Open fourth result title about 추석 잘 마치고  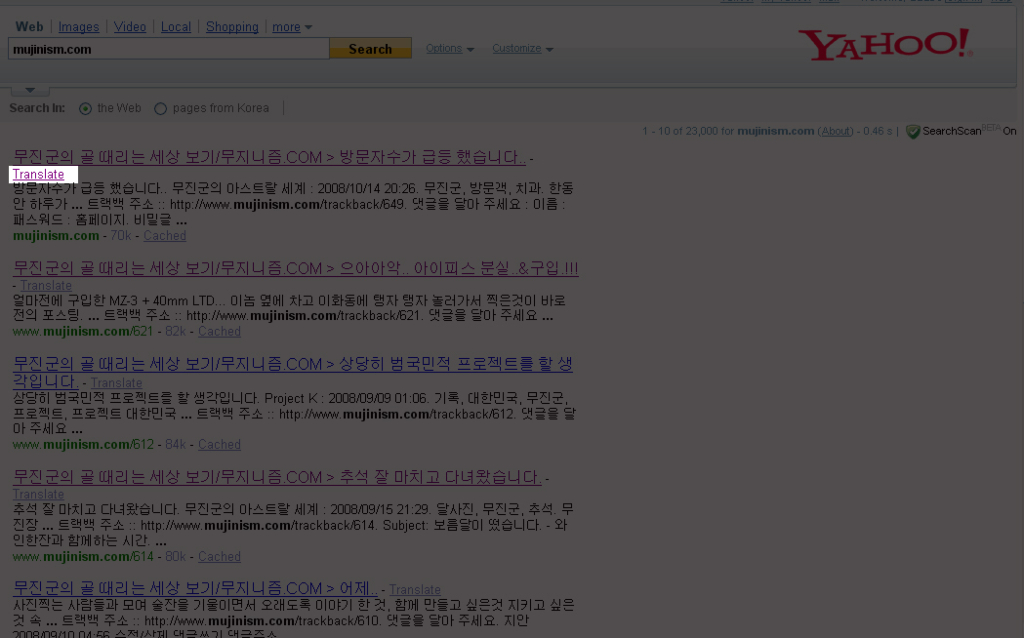click(x=277, y=477)
